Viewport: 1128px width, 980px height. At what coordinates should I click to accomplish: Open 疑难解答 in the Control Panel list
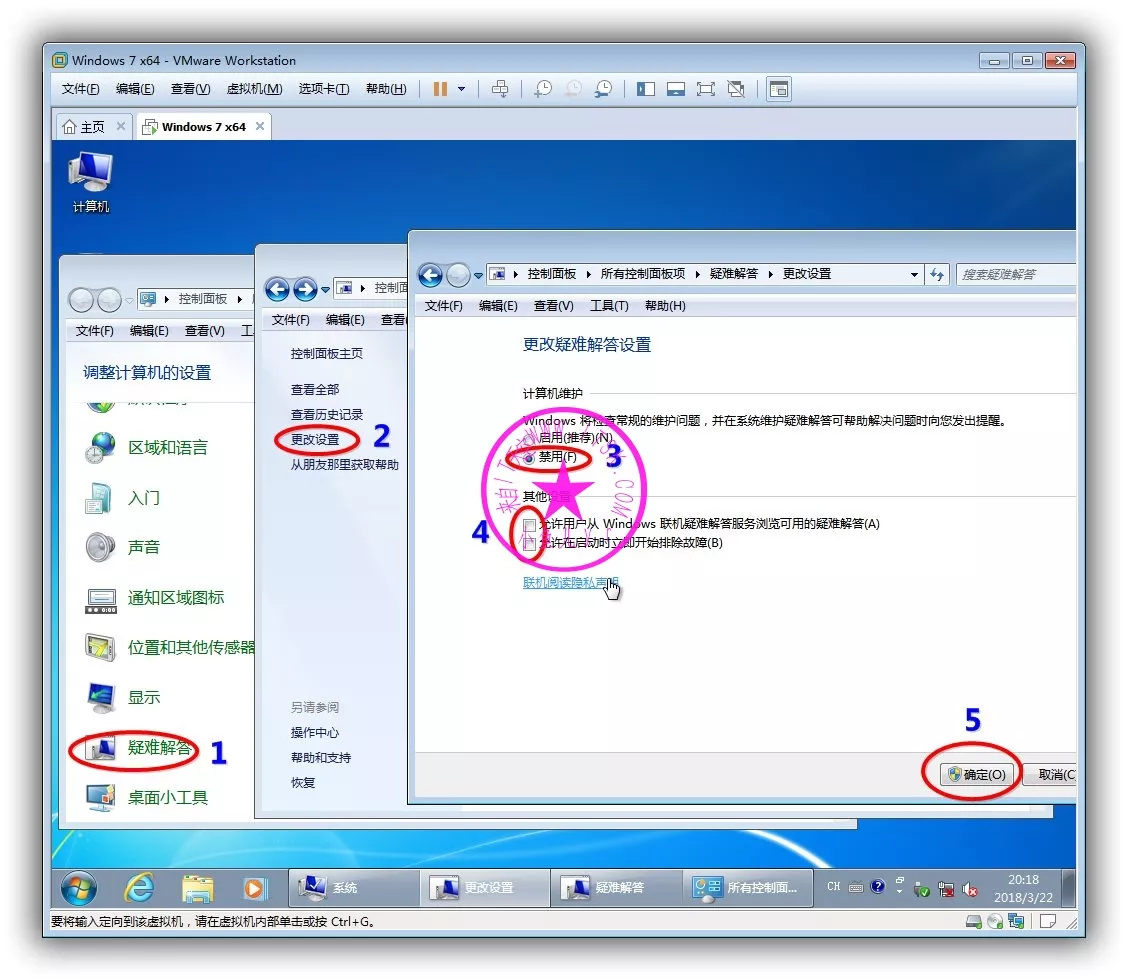coord(159,748)
